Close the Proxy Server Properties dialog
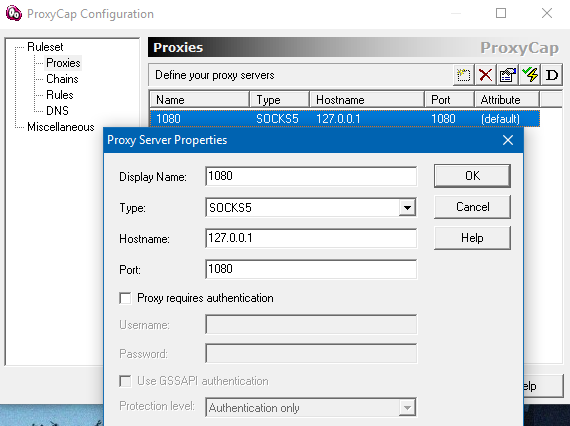570x426 pixels. pyautogui.click(x=508, y=140)
